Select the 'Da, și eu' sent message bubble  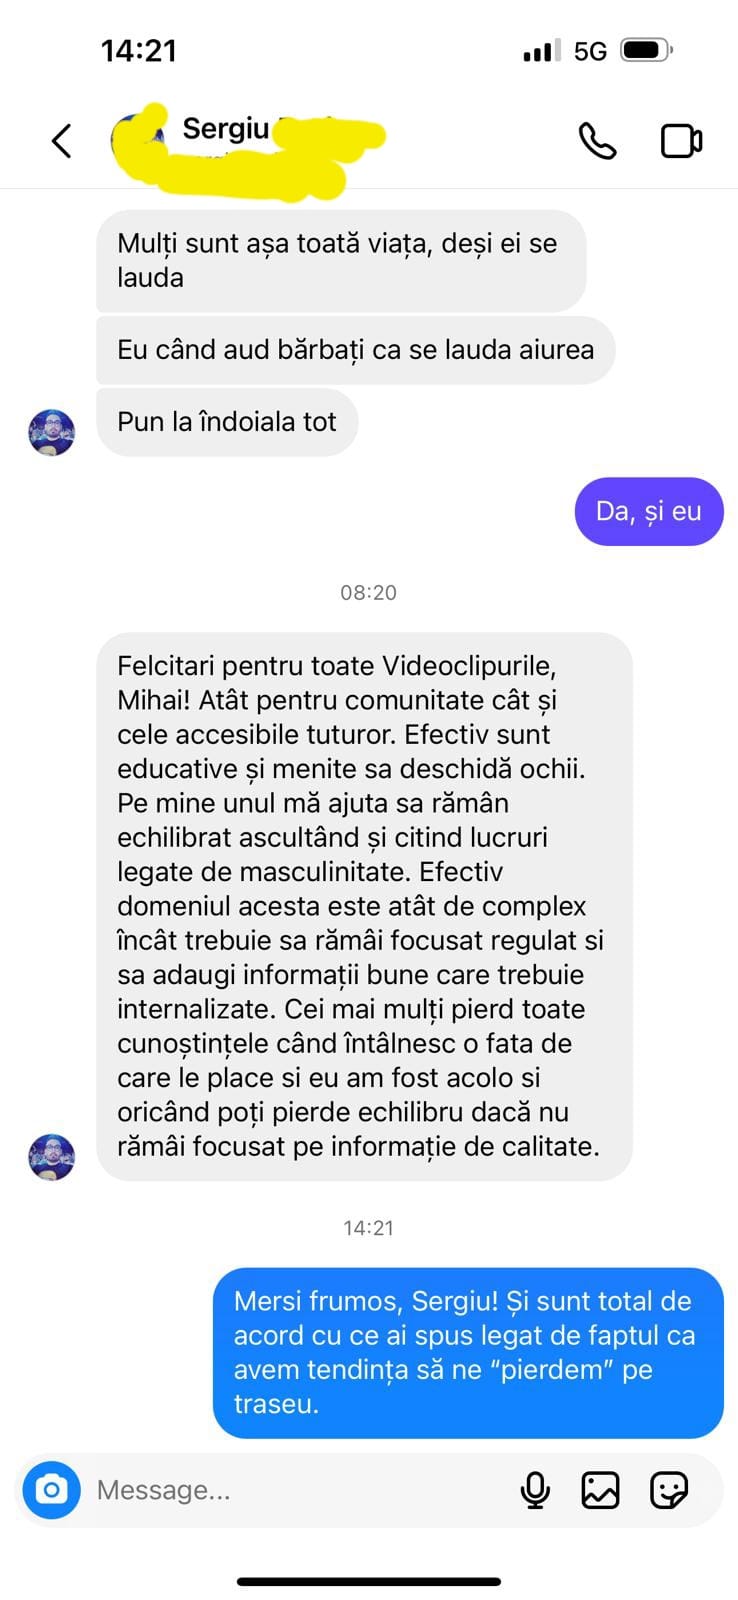point(649,512)
